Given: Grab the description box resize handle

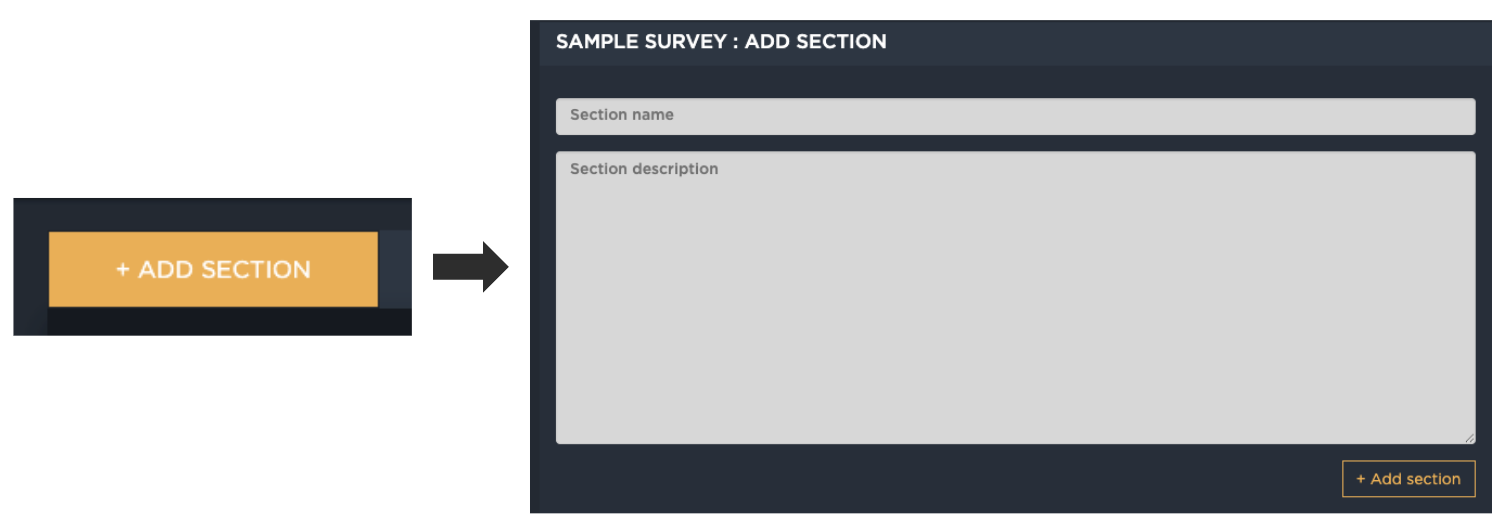Looking at the screenshot, I should [x=1469, y=438].
